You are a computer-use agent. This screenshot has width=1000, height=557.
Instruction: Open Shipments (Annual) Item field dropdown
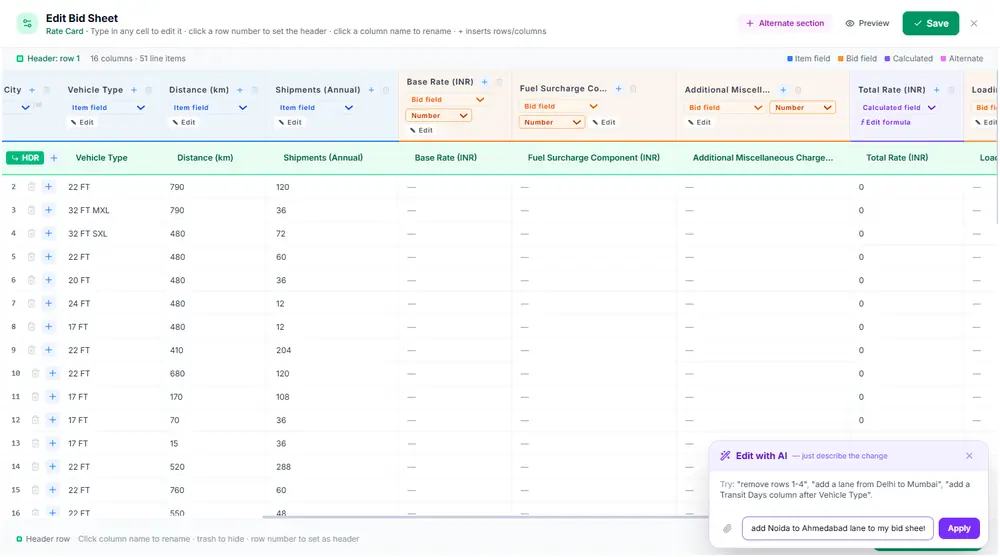pyautogui.click(x=315, y=108)
